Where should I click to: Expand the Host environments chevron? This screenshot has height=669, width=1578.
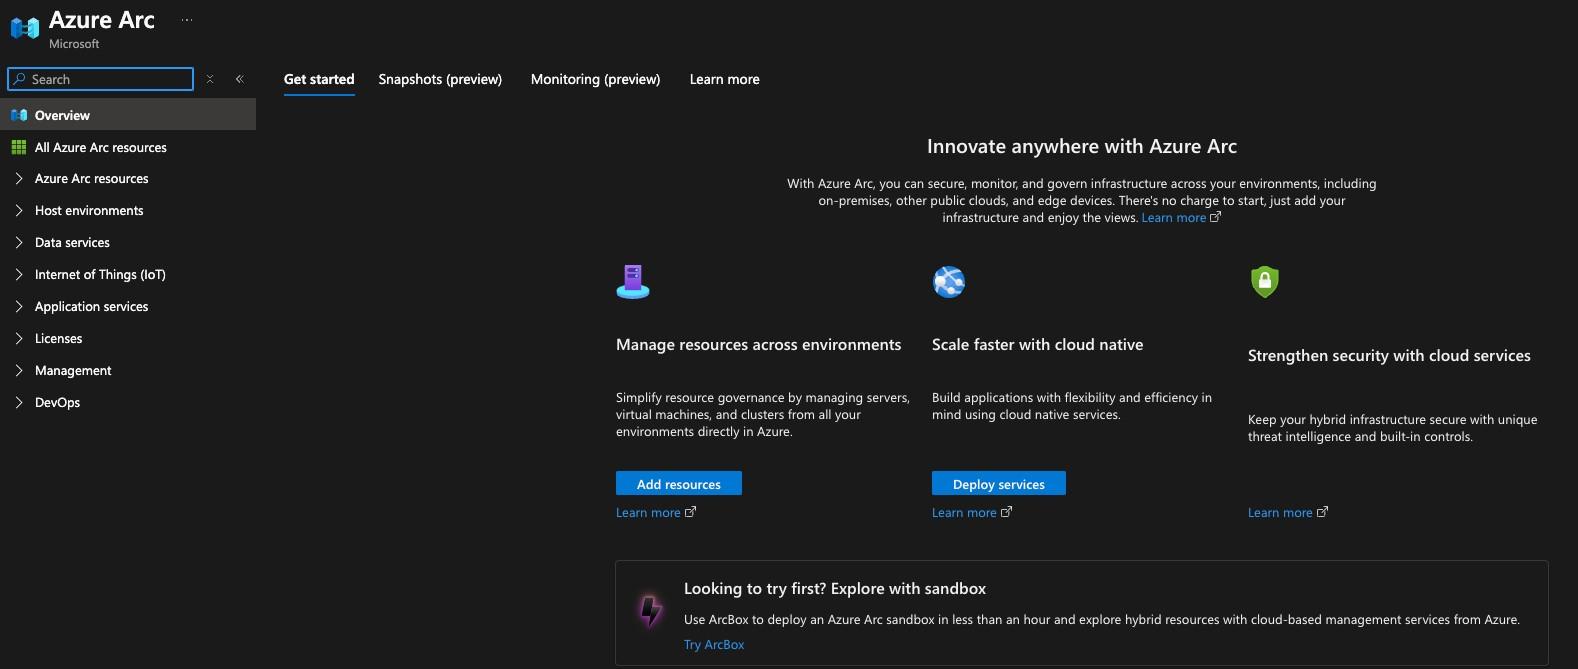point(19,211)
